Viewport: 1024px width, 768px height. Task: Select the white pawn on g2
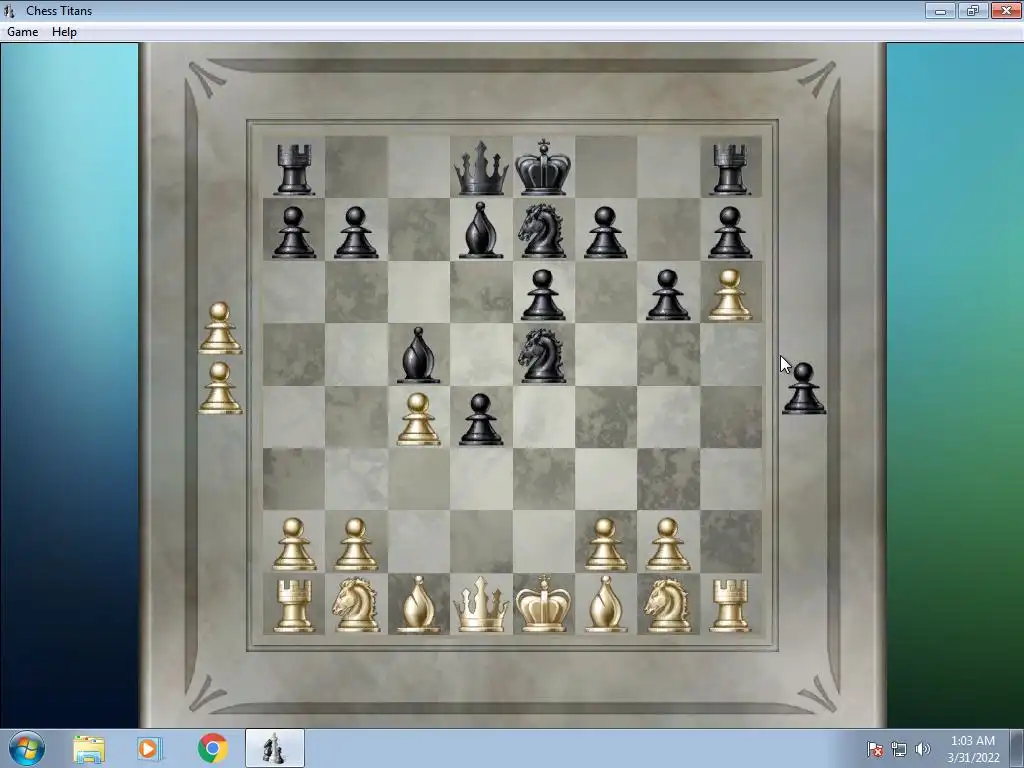(x=668, y=544)
